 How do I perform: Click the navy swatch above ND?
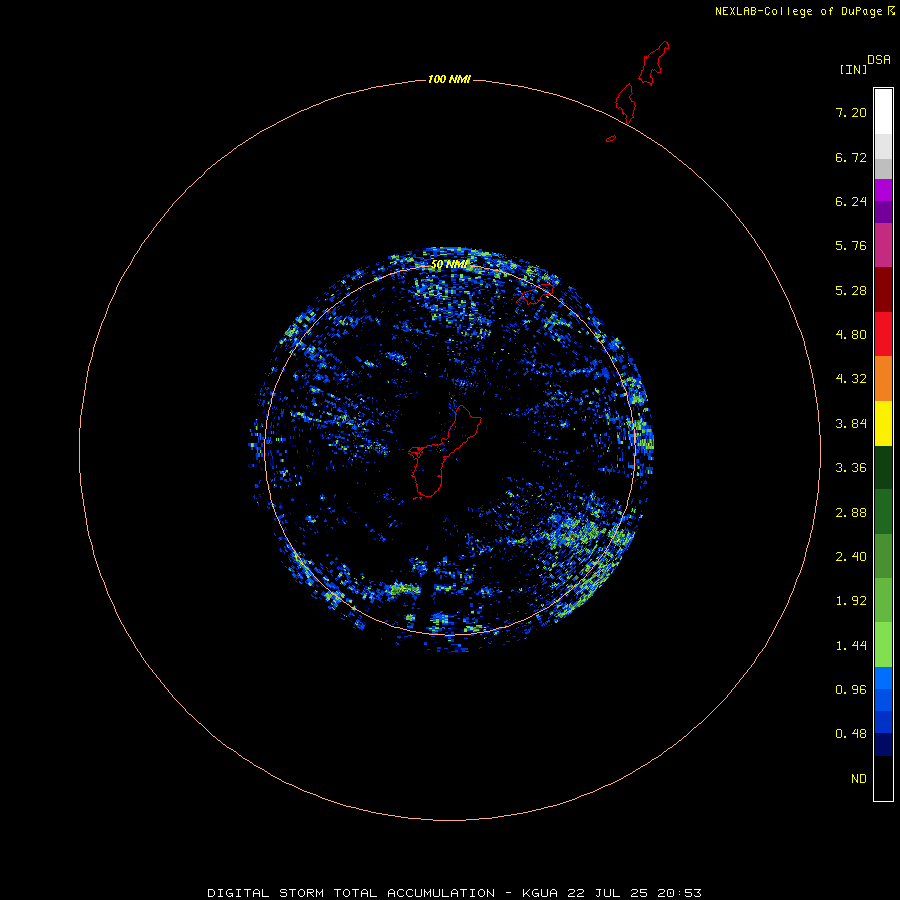883,744
